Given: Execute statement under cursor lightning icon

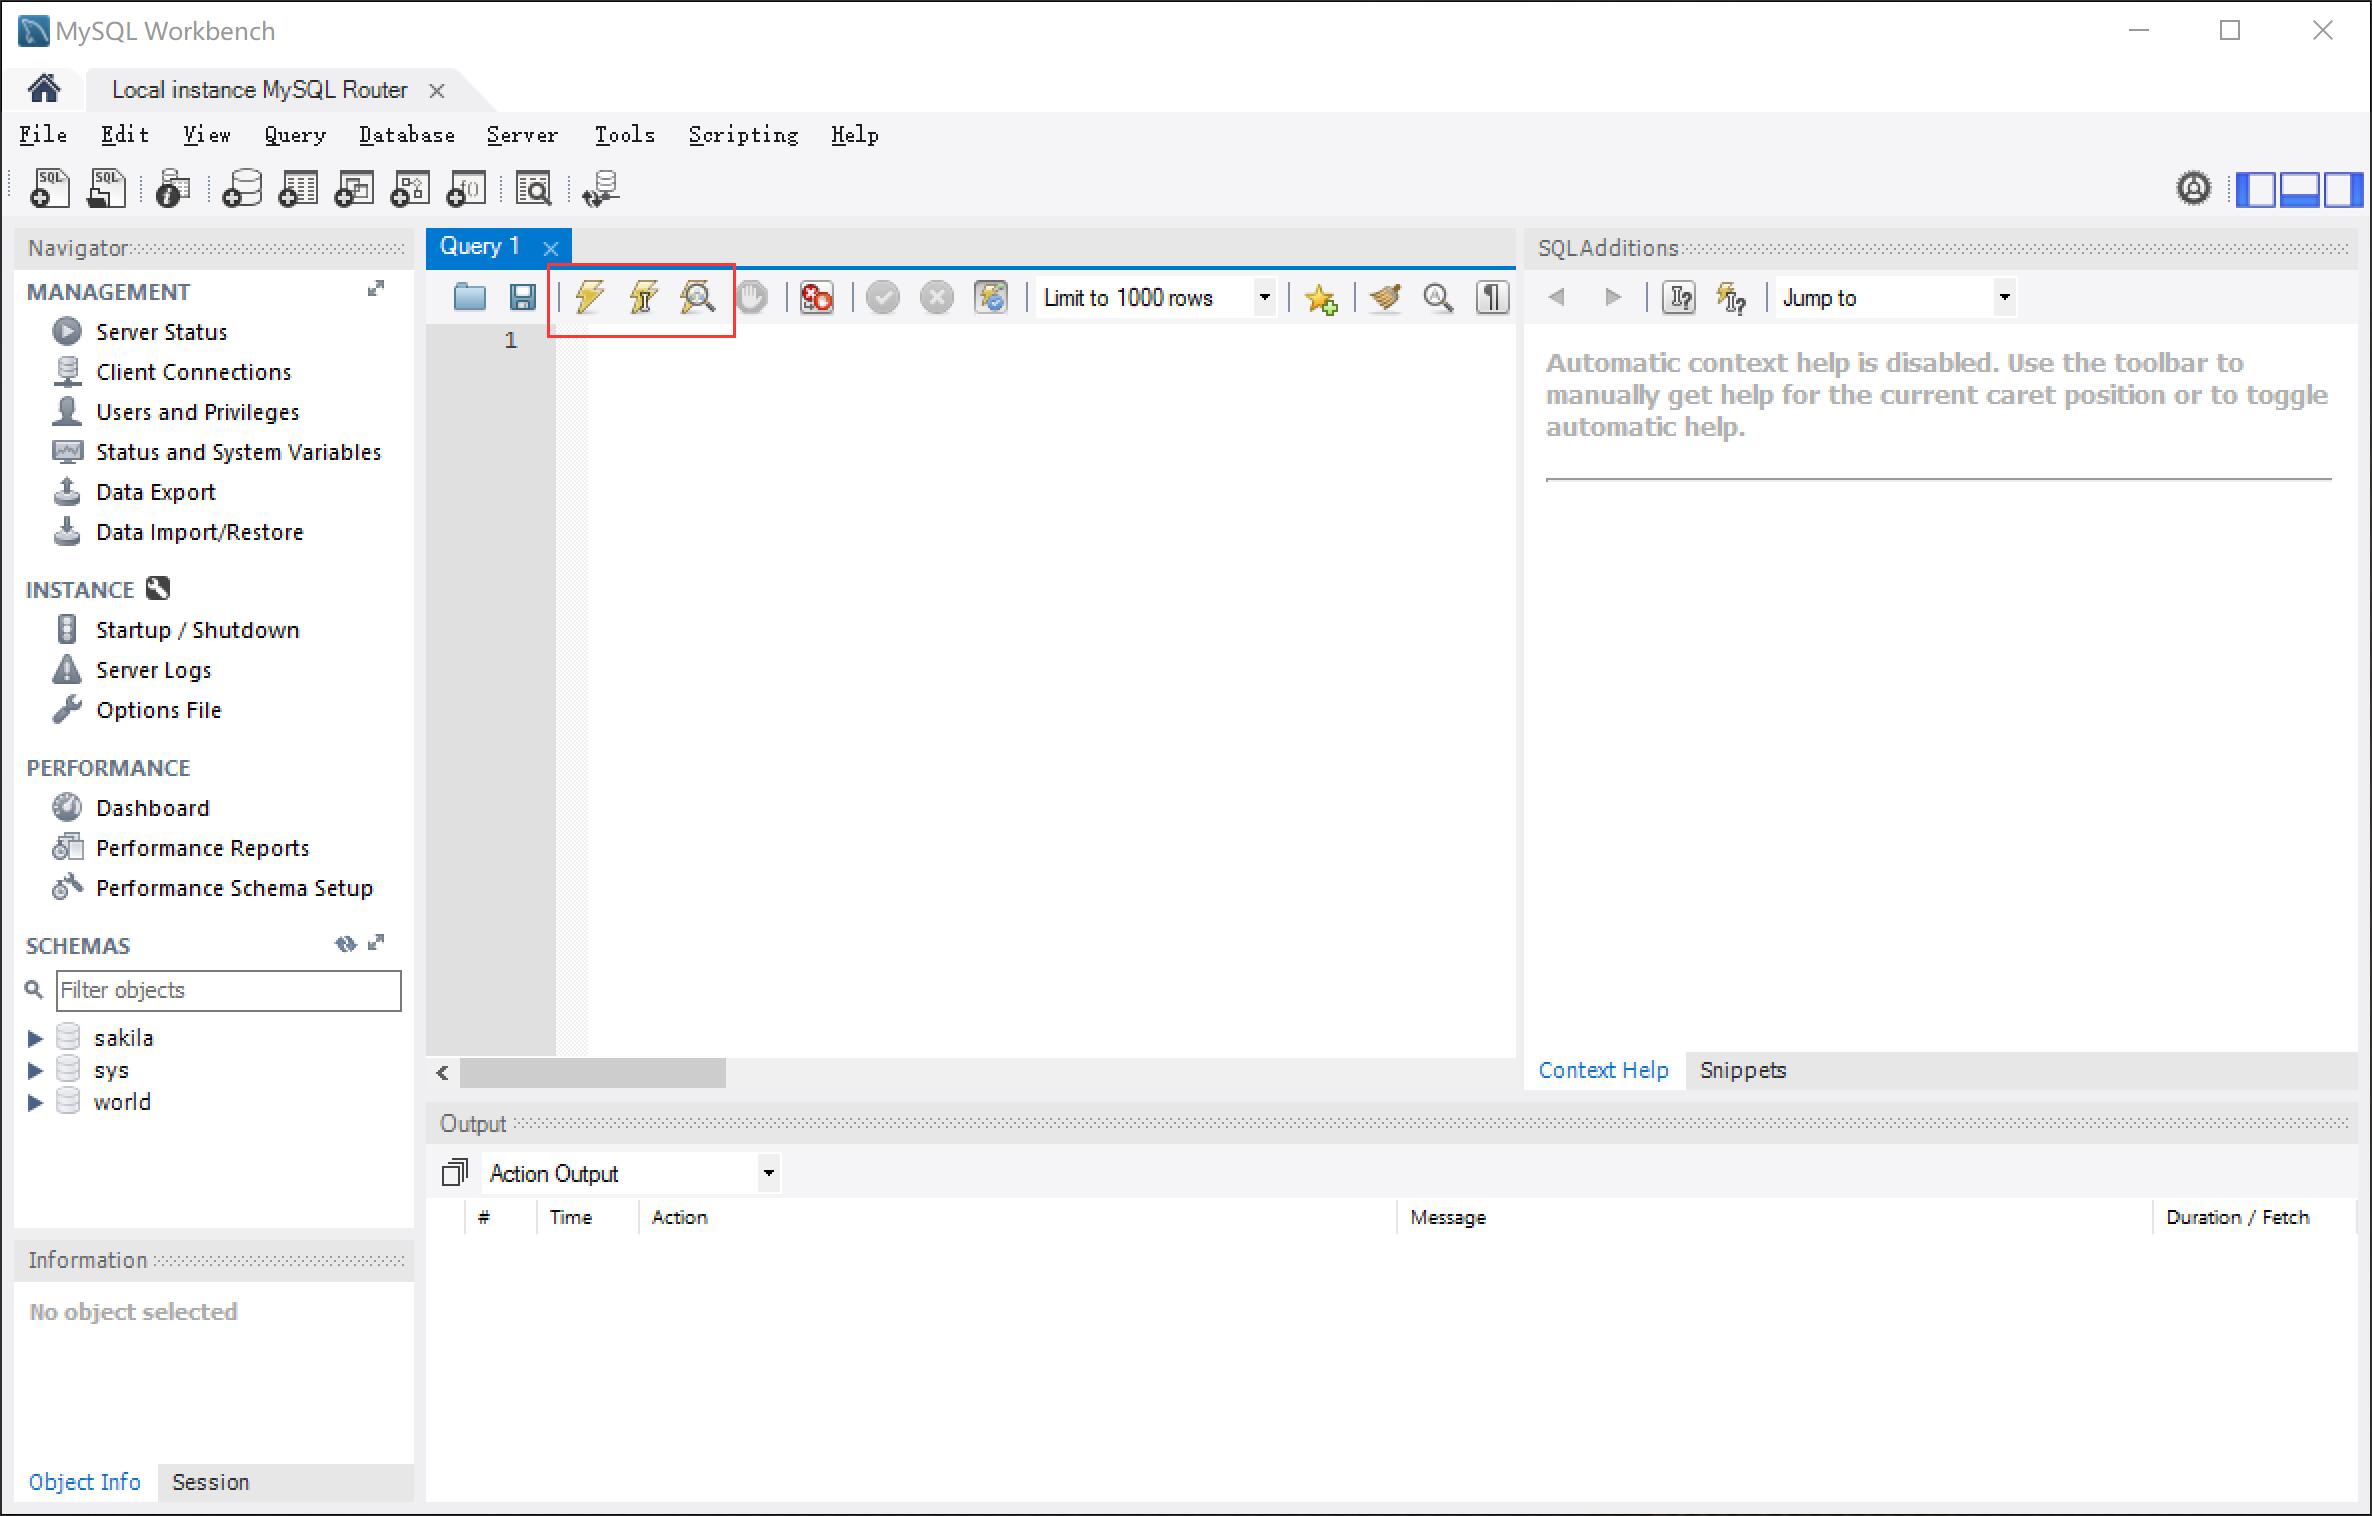Looking at the screenshot, I should [x=643, y=297].
